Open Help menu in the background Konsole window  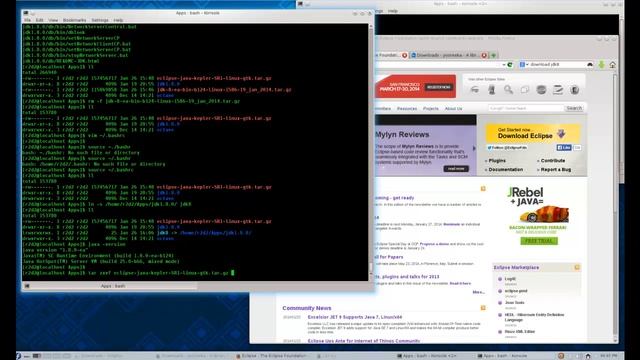coord(393,11)
